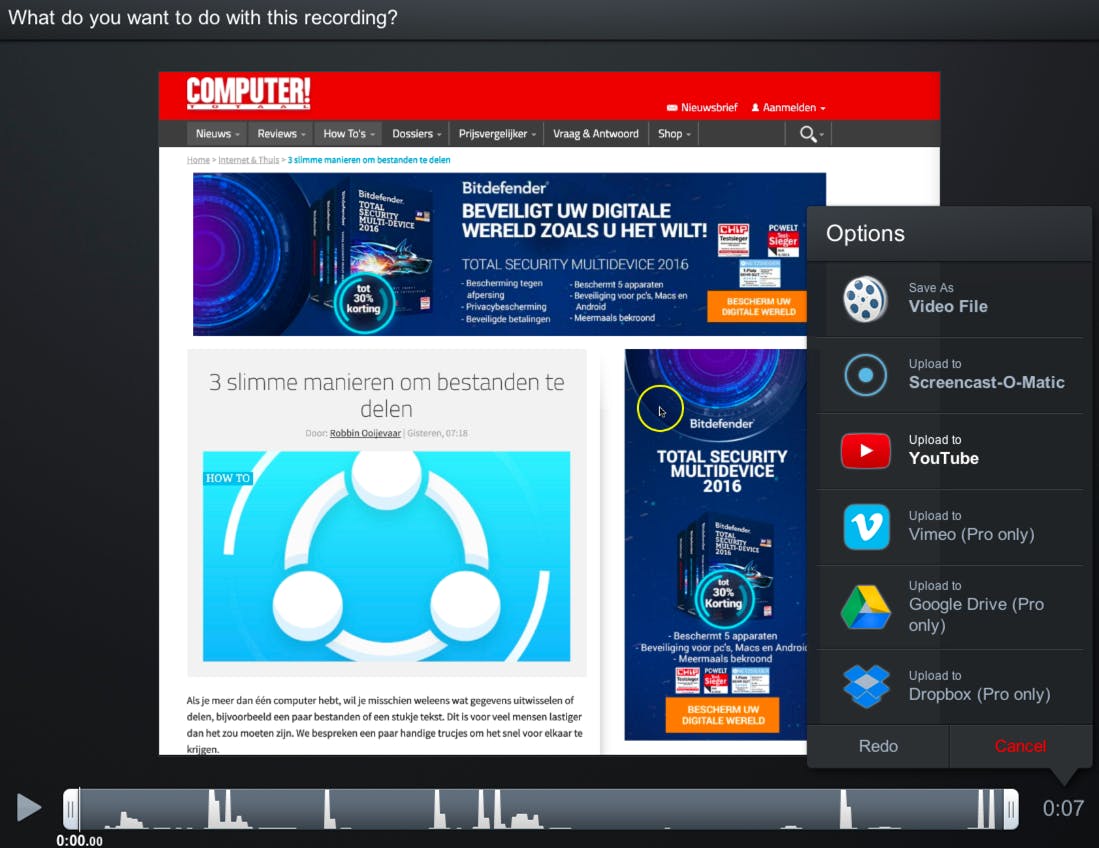
Task: Open Vraag & Antwoord page
Action: coord(596,134)
